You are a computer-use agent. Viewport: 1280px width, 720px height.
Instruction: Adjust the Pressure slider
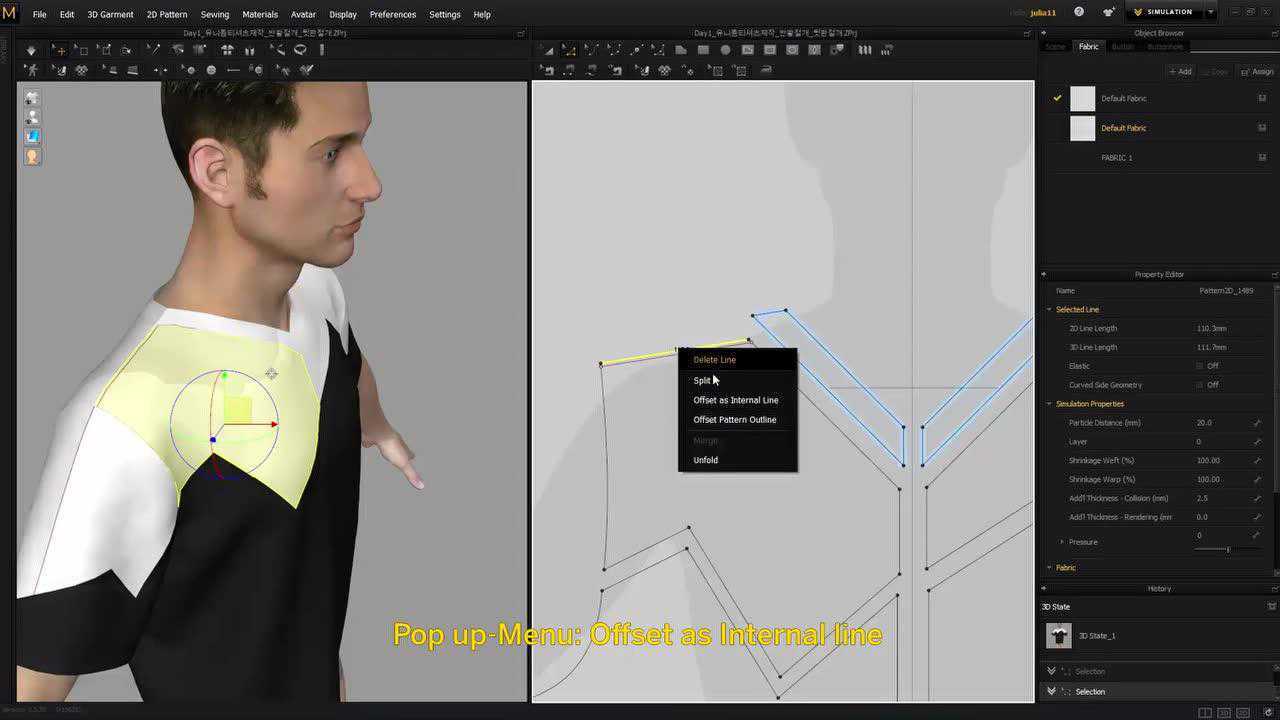pyautogui.click(x=1228, y=549)
